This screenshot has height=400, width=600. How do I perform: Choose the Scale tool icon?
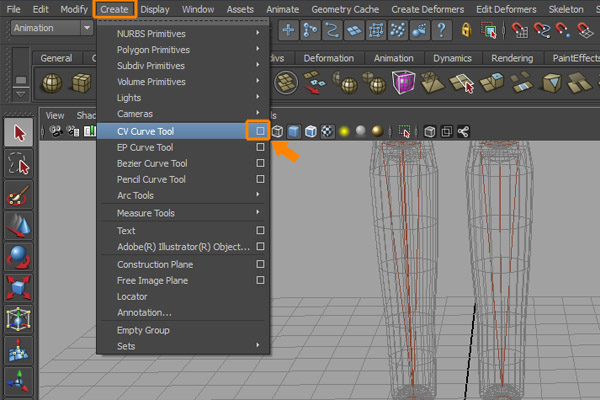(18, 287)
